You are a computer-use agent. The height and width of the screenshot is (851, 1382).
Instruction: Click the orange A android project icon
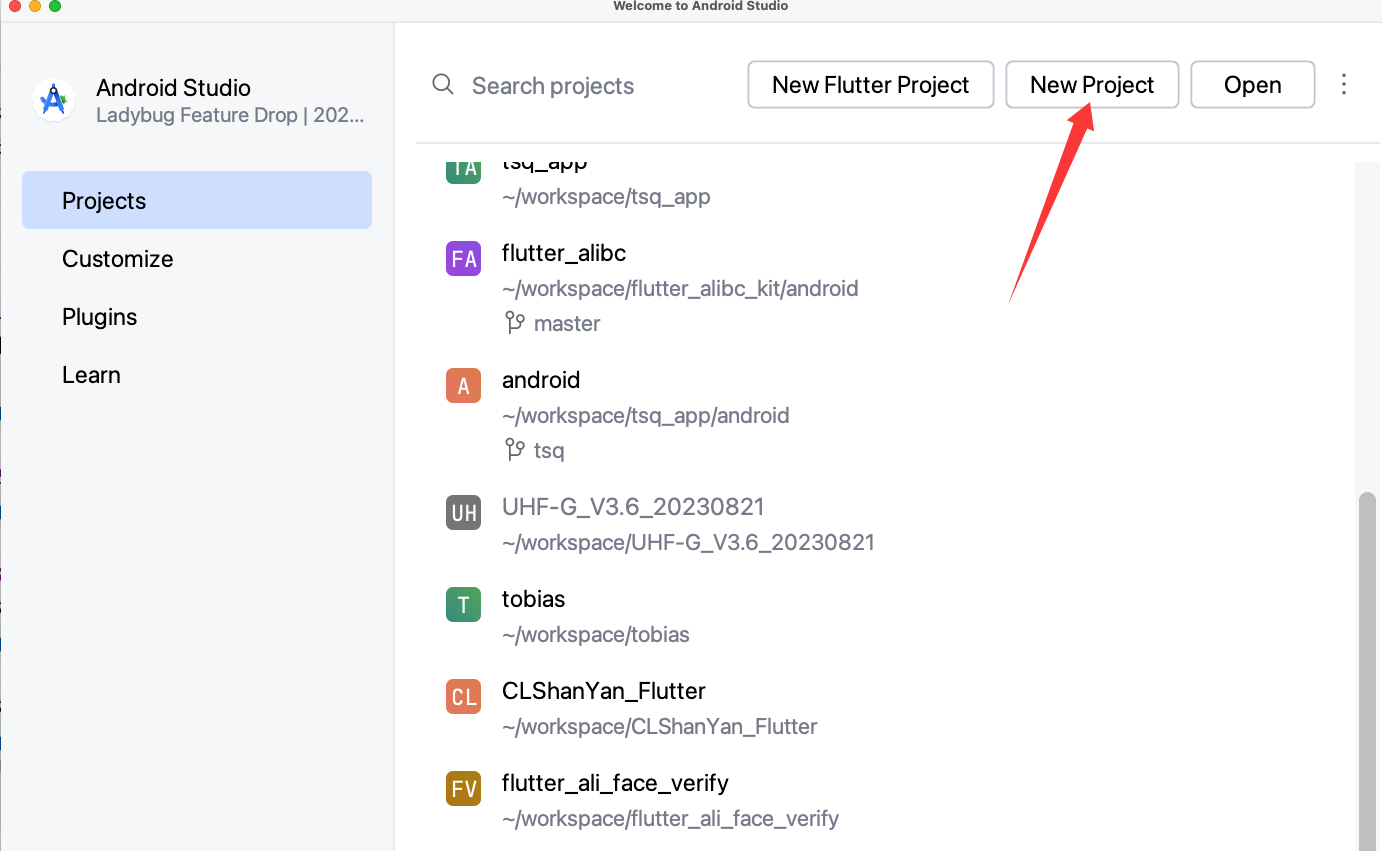pyautogui.click(x=463, y=386)
